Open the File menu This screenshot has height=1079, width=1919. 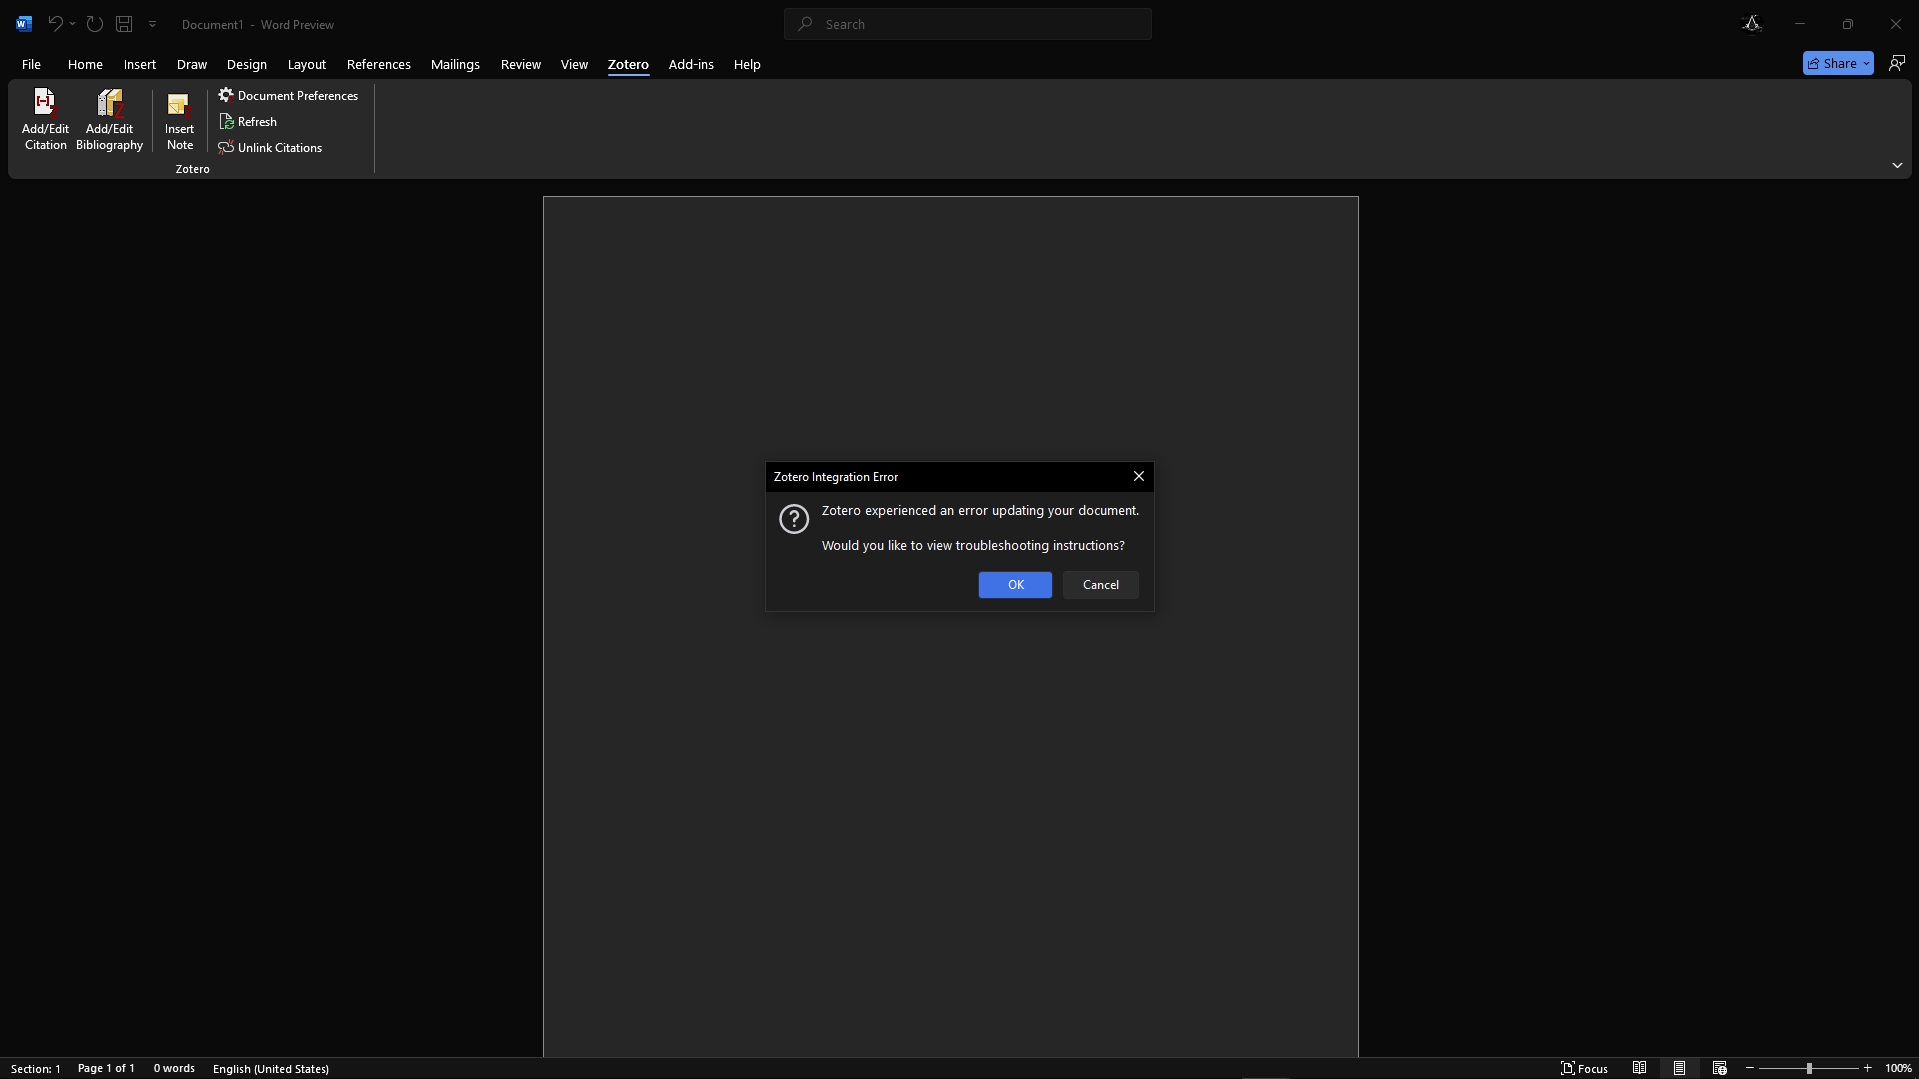coord(31,64)
